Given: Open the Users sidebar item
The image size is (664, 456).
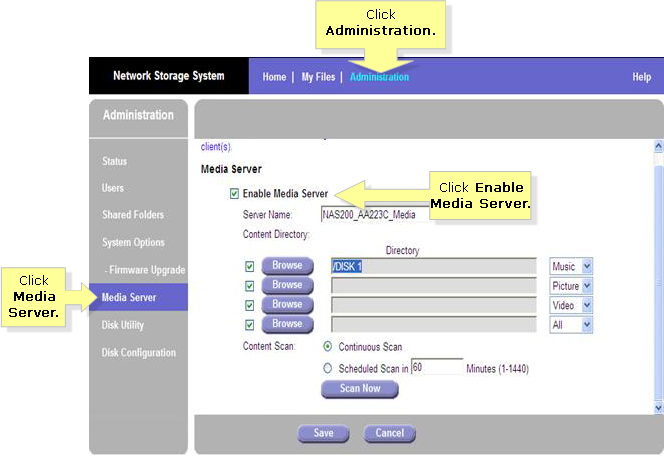Looking at the screenshot, I should 113,188.
